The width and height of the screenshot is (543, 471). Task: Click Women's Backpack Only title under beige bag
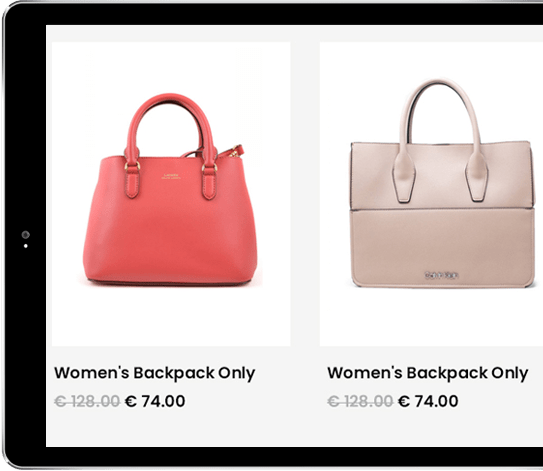coord(428,373)
